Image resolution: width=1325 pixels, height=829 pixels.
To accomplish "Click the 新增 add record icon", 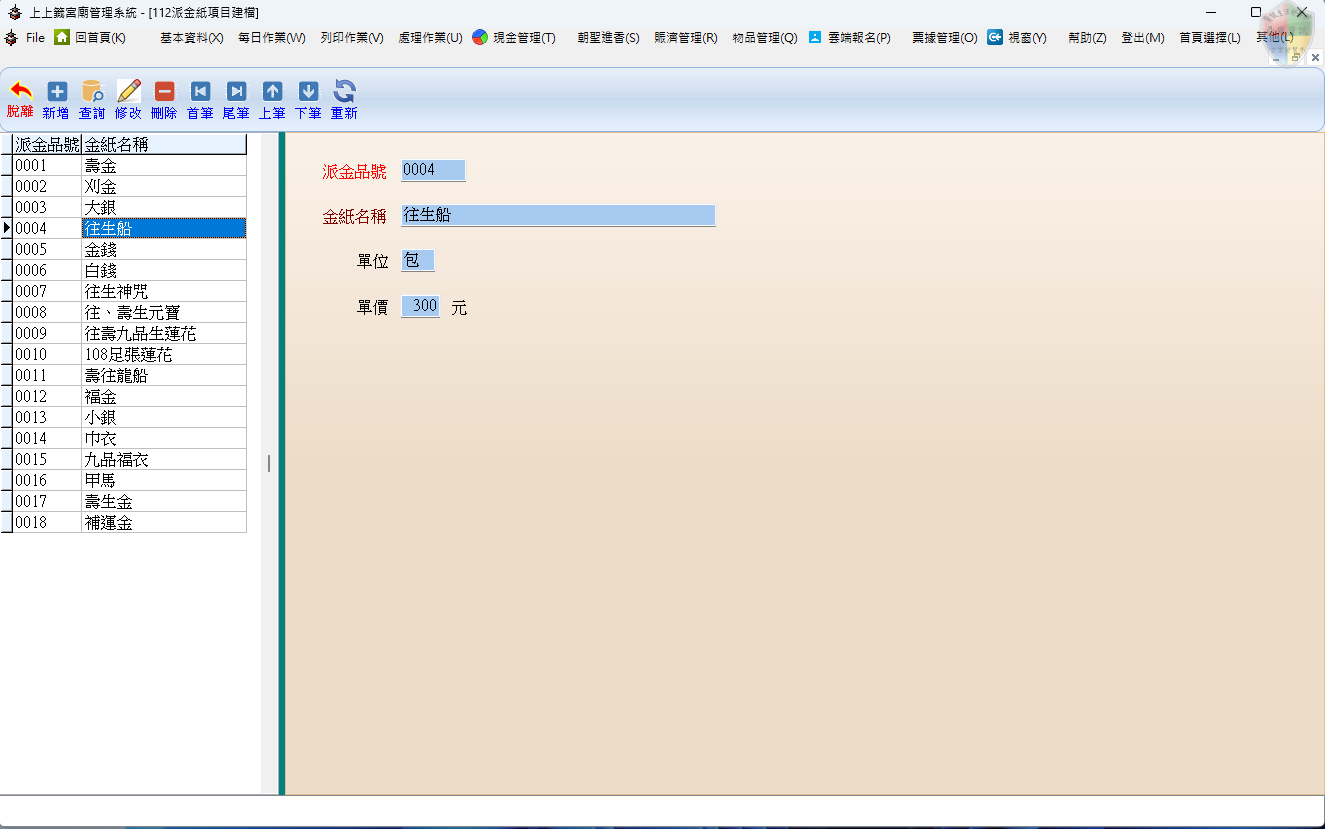I will (57, 92).
